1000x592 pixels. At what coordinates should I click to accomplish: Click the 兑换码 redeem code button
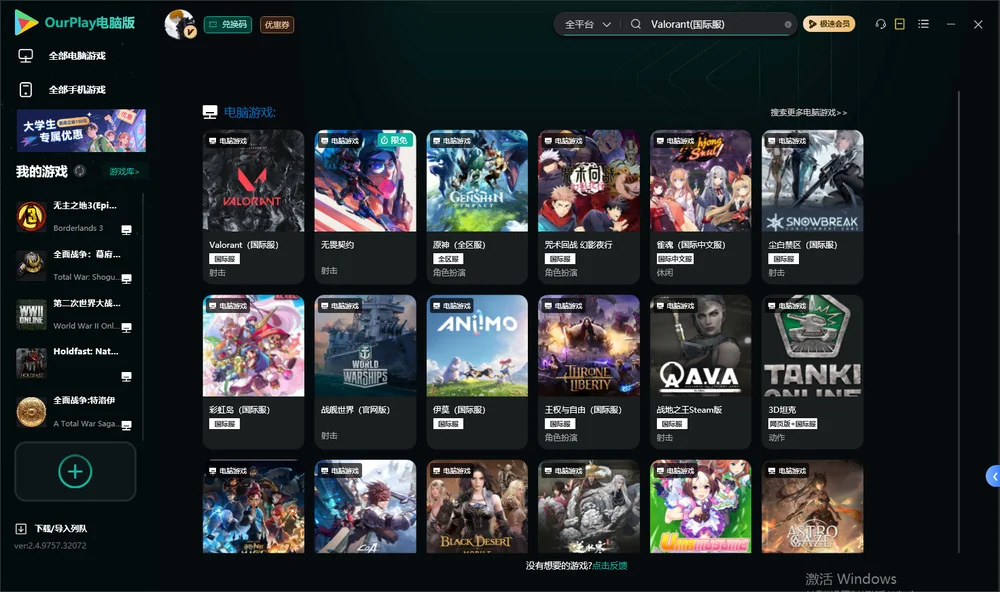click(228, 25)
